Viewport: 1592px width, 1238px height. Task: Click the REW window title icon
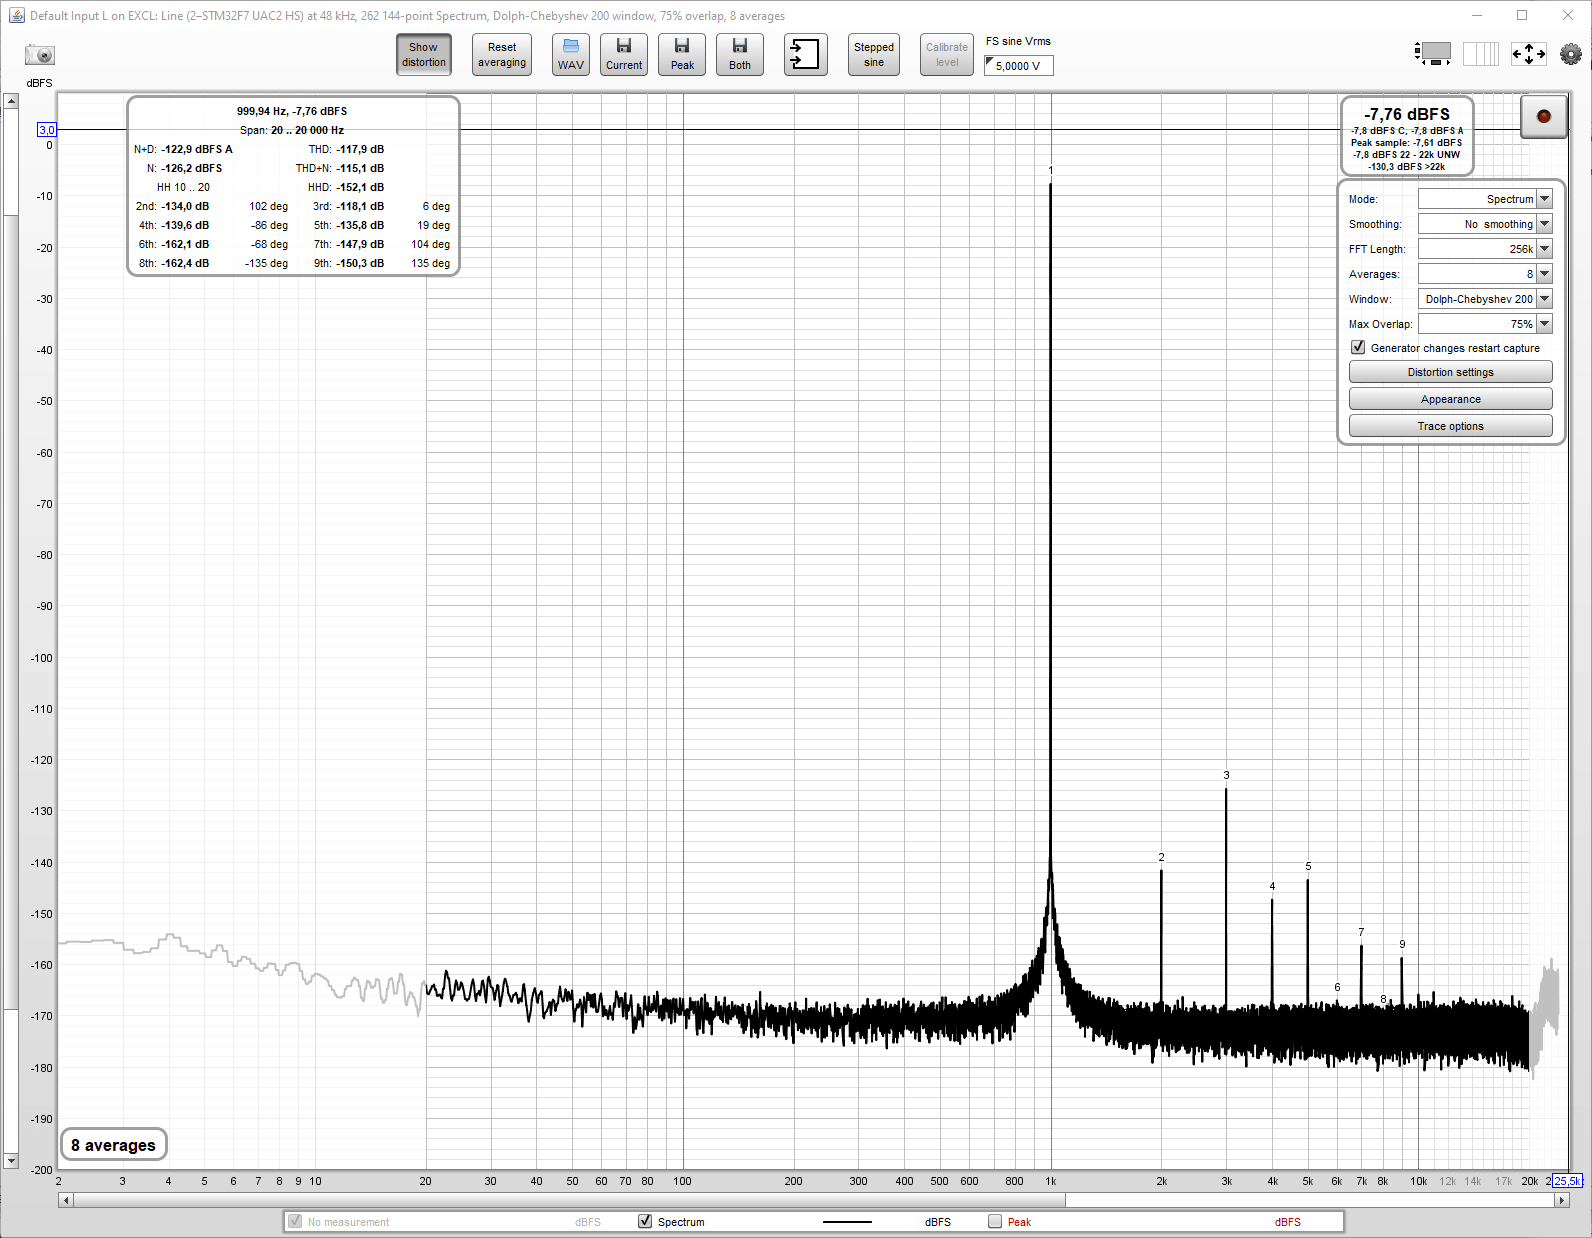tap(16, 15)
